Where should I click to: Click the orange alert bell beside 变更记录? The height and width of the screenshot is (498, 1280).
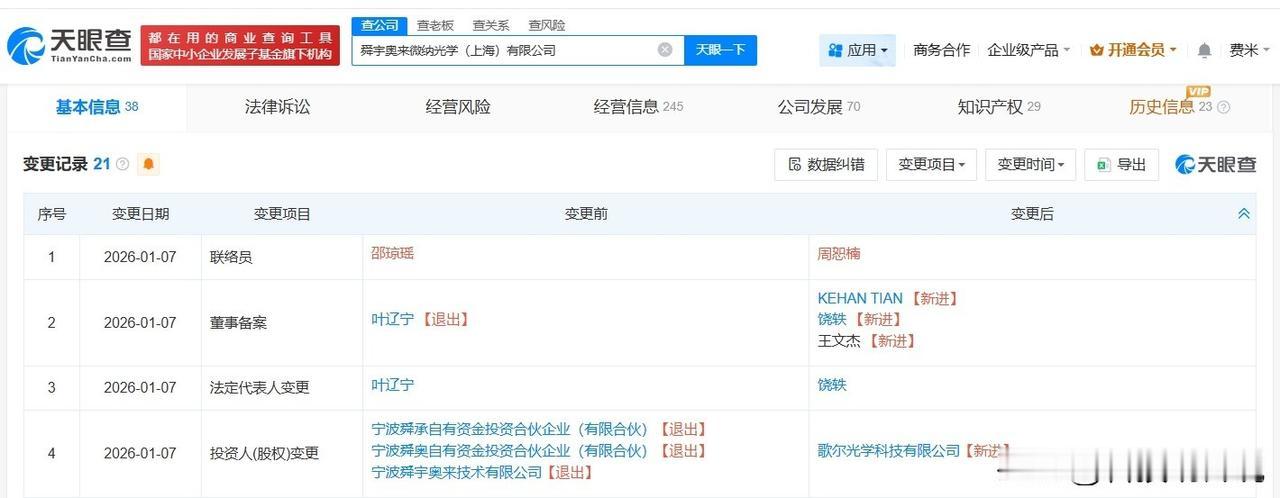149,164
